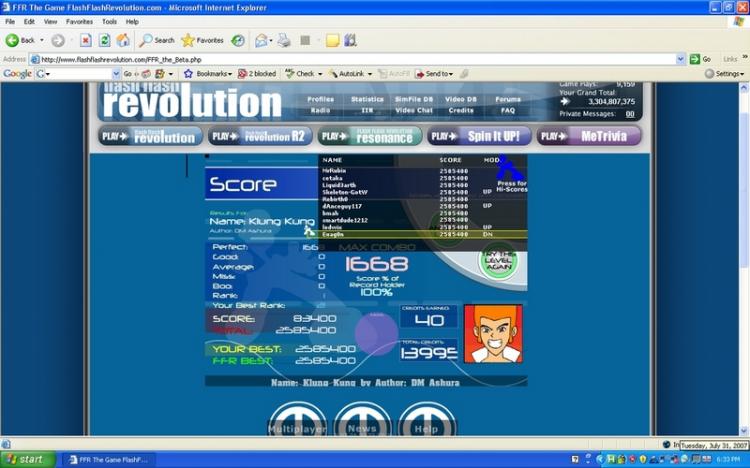Open the Favorites menu
Screen dimensions: 750x468
pyautogui.click(x=79, y=22)
